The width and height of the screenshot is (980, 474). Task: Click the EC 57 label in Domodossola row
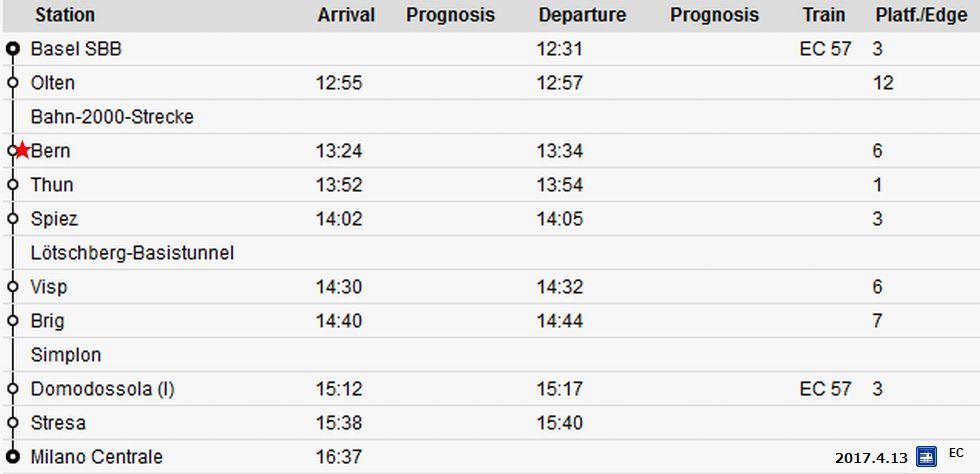click(x=825, y=389)
